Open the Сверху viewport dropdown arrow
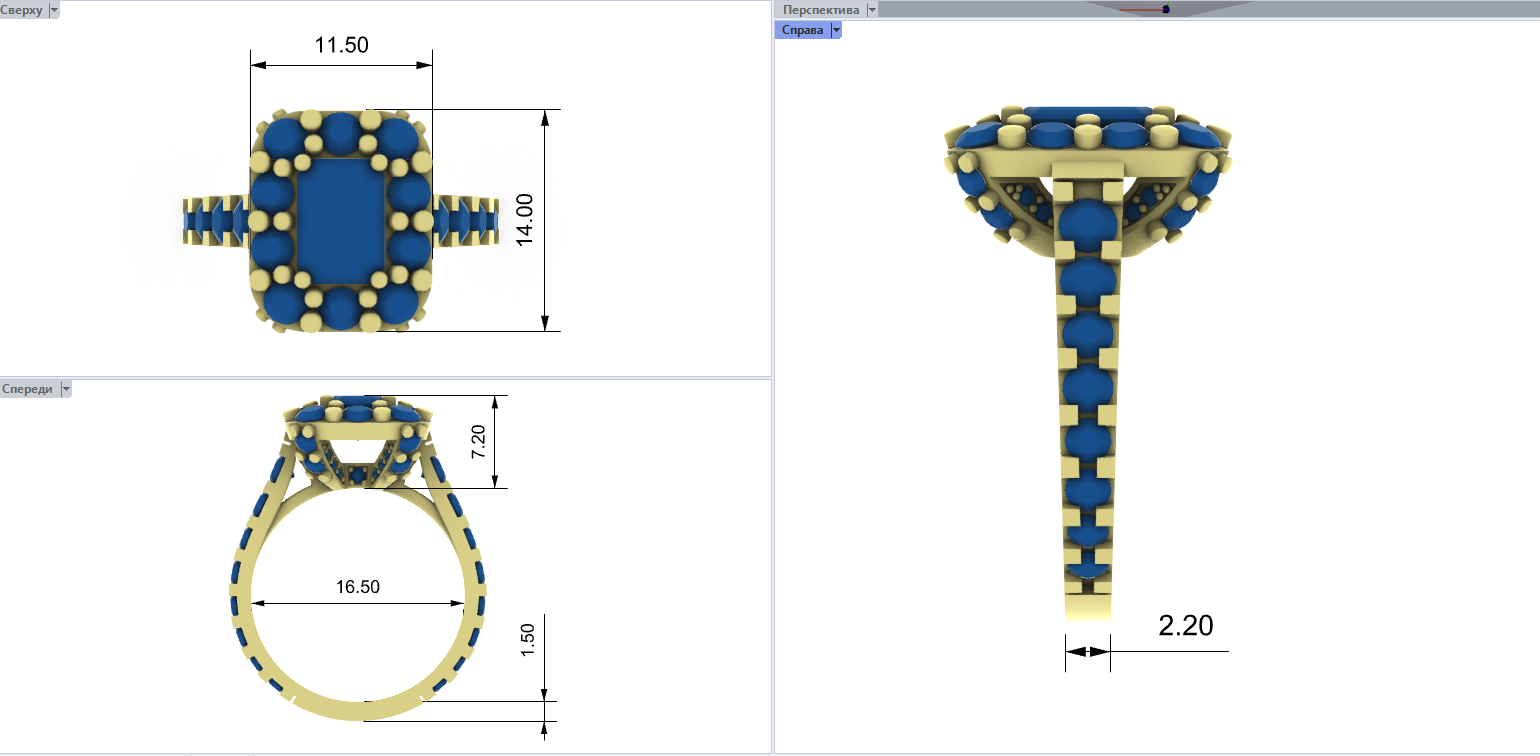The width and height of the screenshot is (1540, 756). tap(54, 10)
